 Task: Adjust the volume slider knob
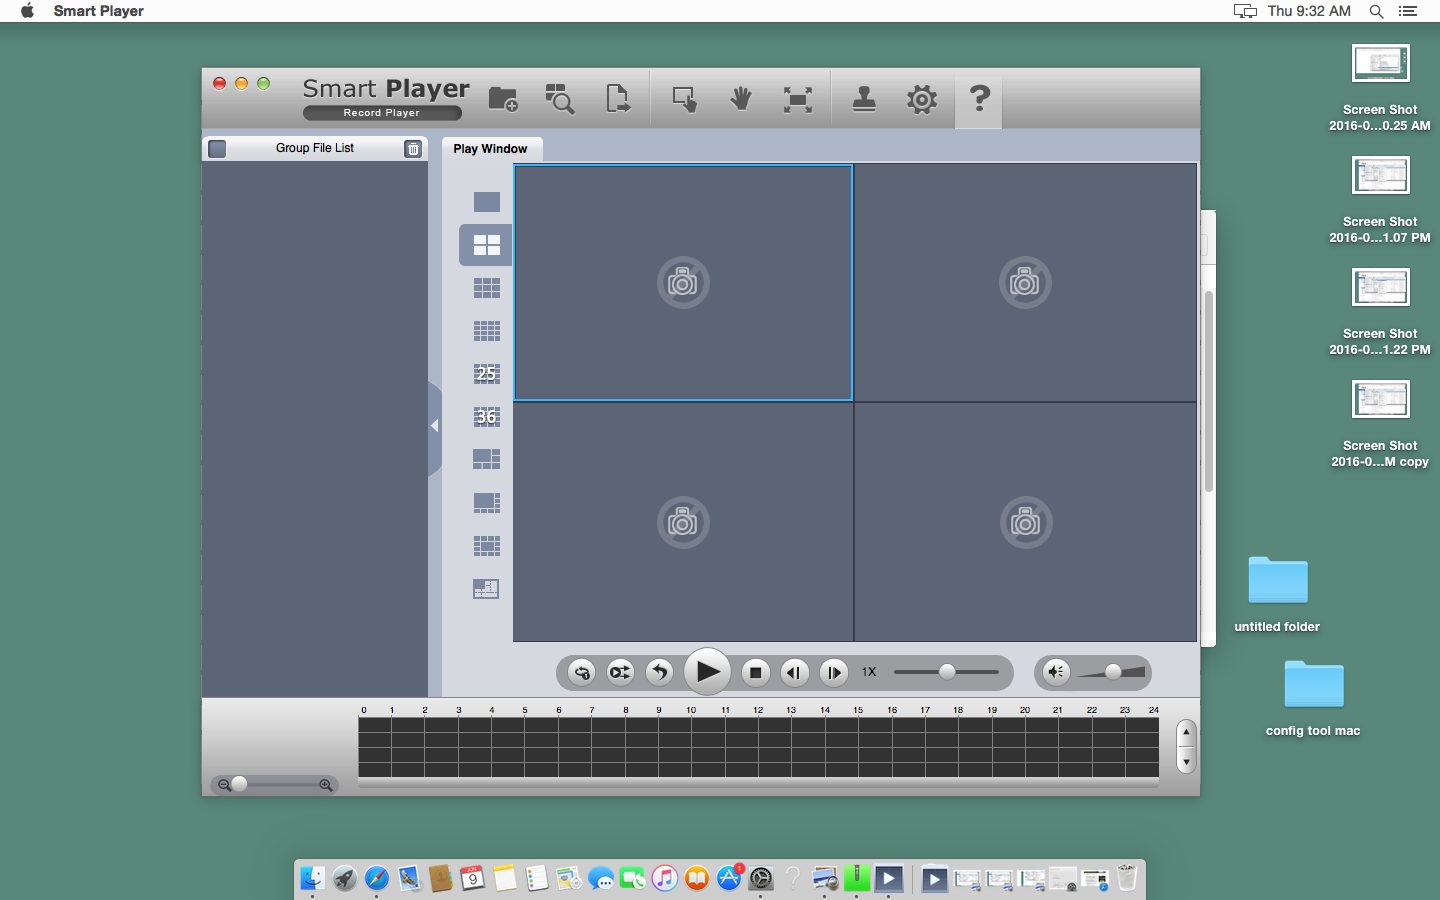(1113, 672)
